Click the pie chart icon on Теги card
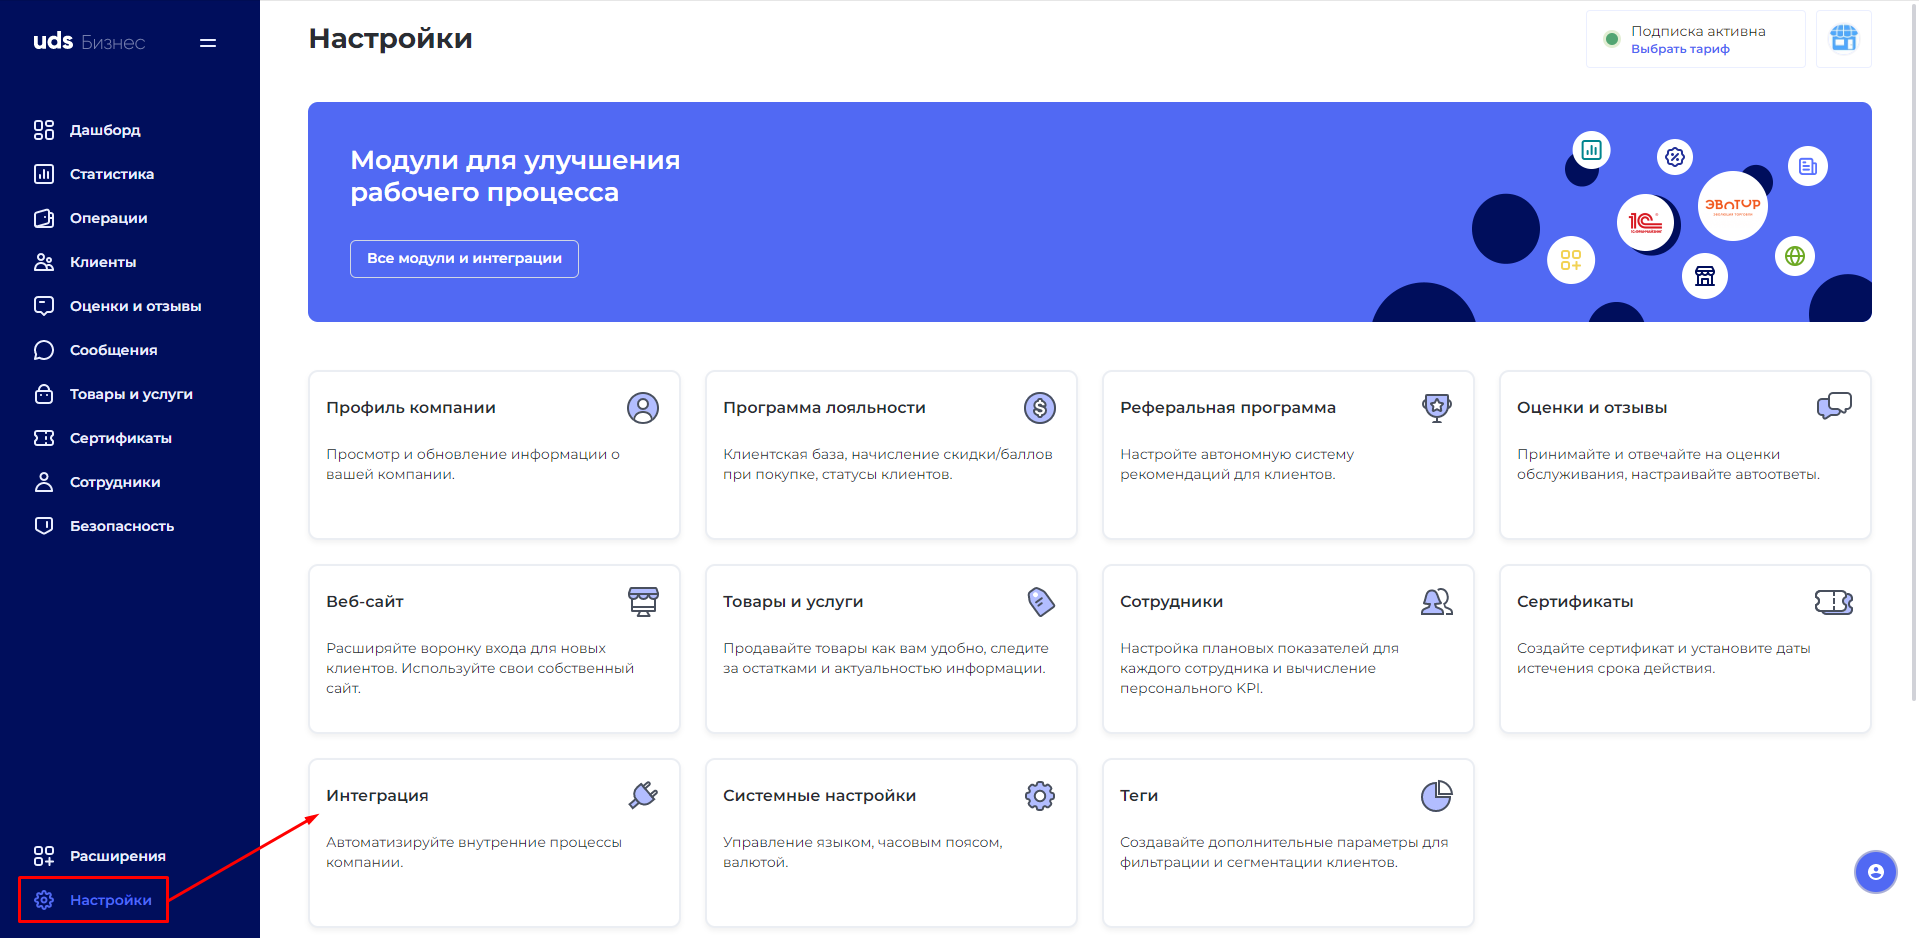 tap(1437, 796)
